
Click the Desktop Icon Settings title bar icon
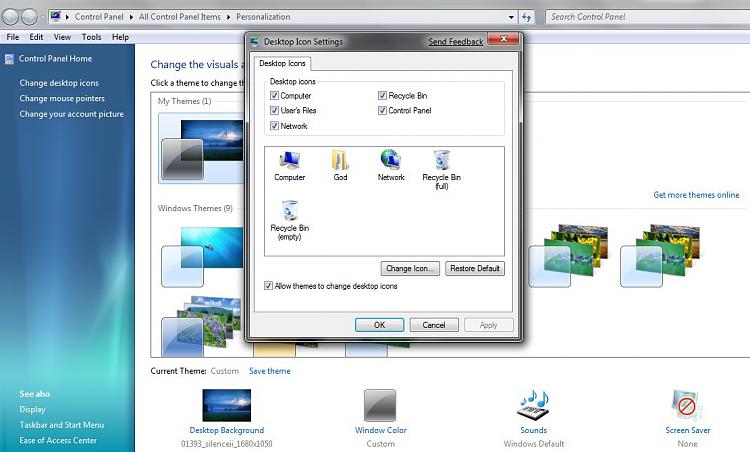click(x=254, y=42)
